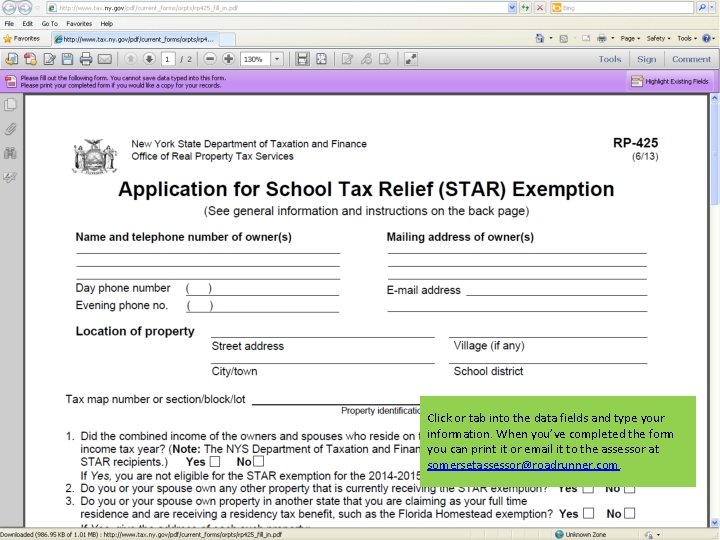This screenshot has width=720, height=540.
Task: Click the convert PDF icon with red badge
Action: (x=30, y=59)
